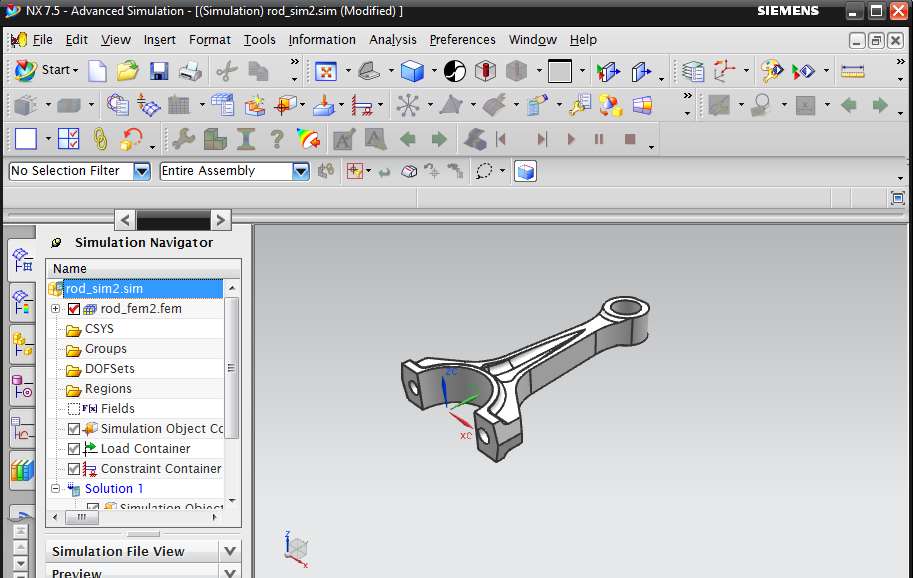Click the Print icon
This screenshot has width=913, height=578.
(x=190, y=71)
